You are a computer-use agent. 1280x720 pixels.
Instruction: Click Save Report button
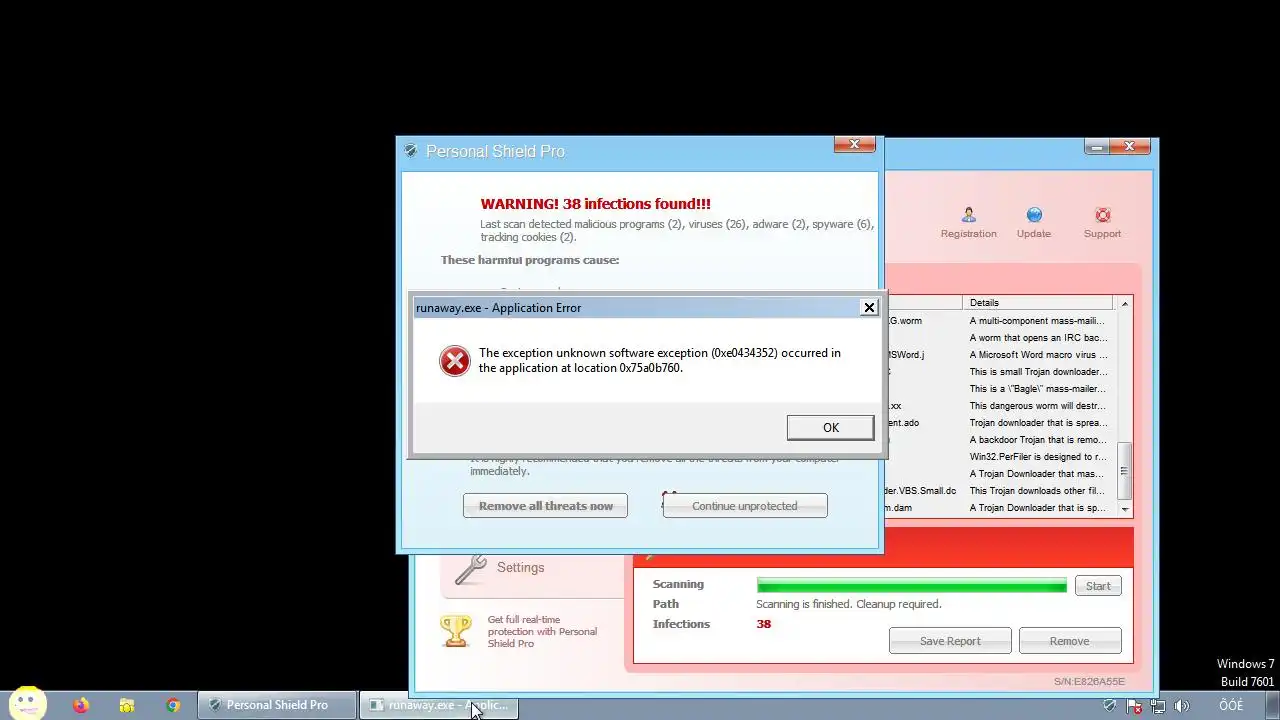pos(950,641)
